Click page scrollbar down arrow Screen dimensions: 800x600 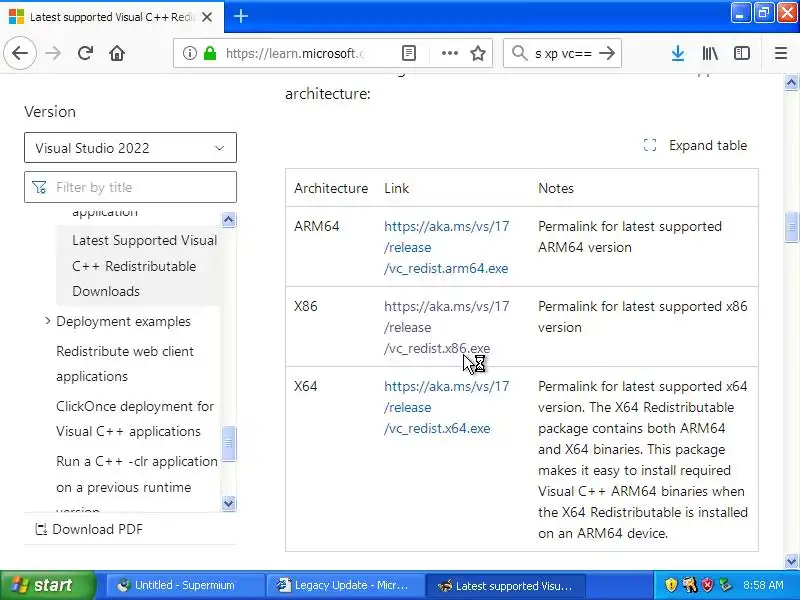[791, 561]
